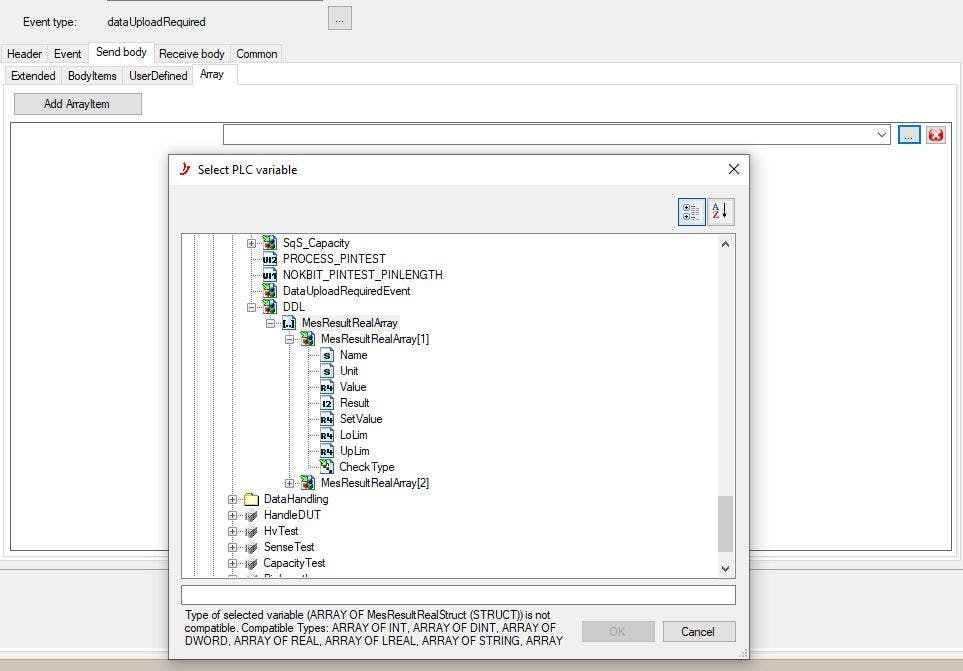Image resolution: width=963 pixels, height=671 pixels.
Task: Select the PROCESS_PINTEST variable
Action: pyautogui.click(x=333, y=259)
